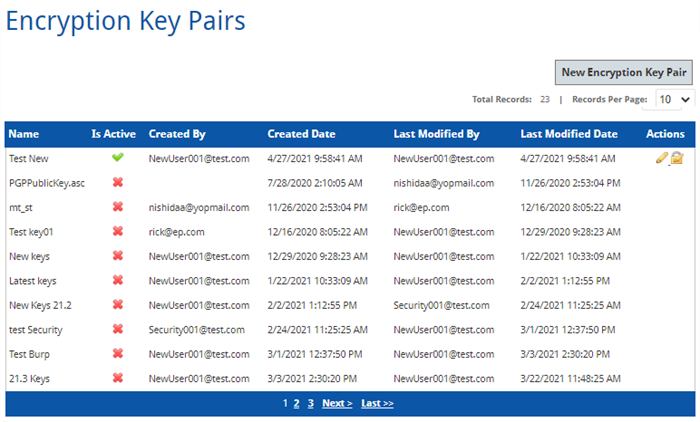Click the Is Active column header
This screenshot has width=700, height=422.
point(113,134)
